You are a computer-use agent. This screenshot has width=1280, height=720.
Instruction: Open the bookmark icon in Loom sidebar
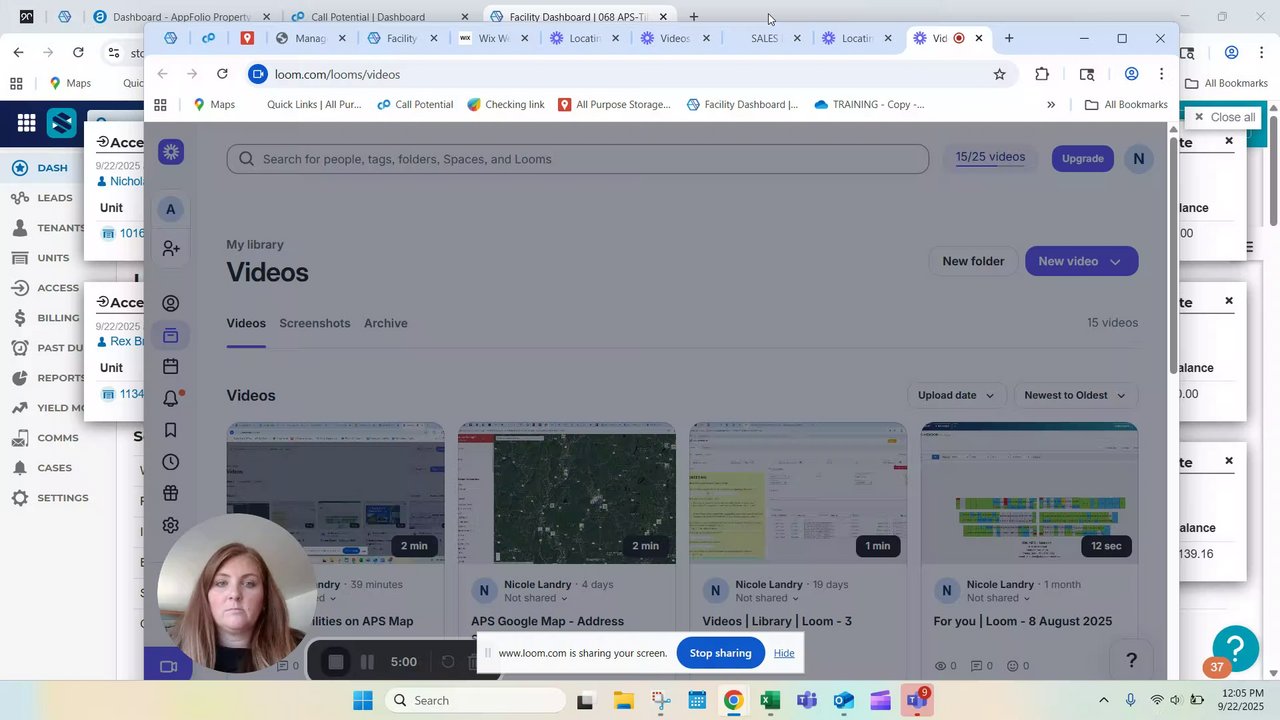(x=171, y=430)
